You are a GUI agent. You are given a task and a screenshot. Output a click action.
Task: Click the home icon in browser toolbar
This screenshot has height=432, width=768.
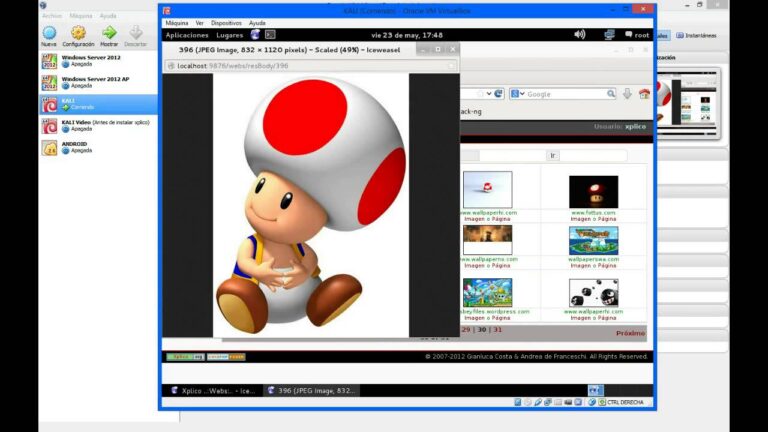[644, 94]
